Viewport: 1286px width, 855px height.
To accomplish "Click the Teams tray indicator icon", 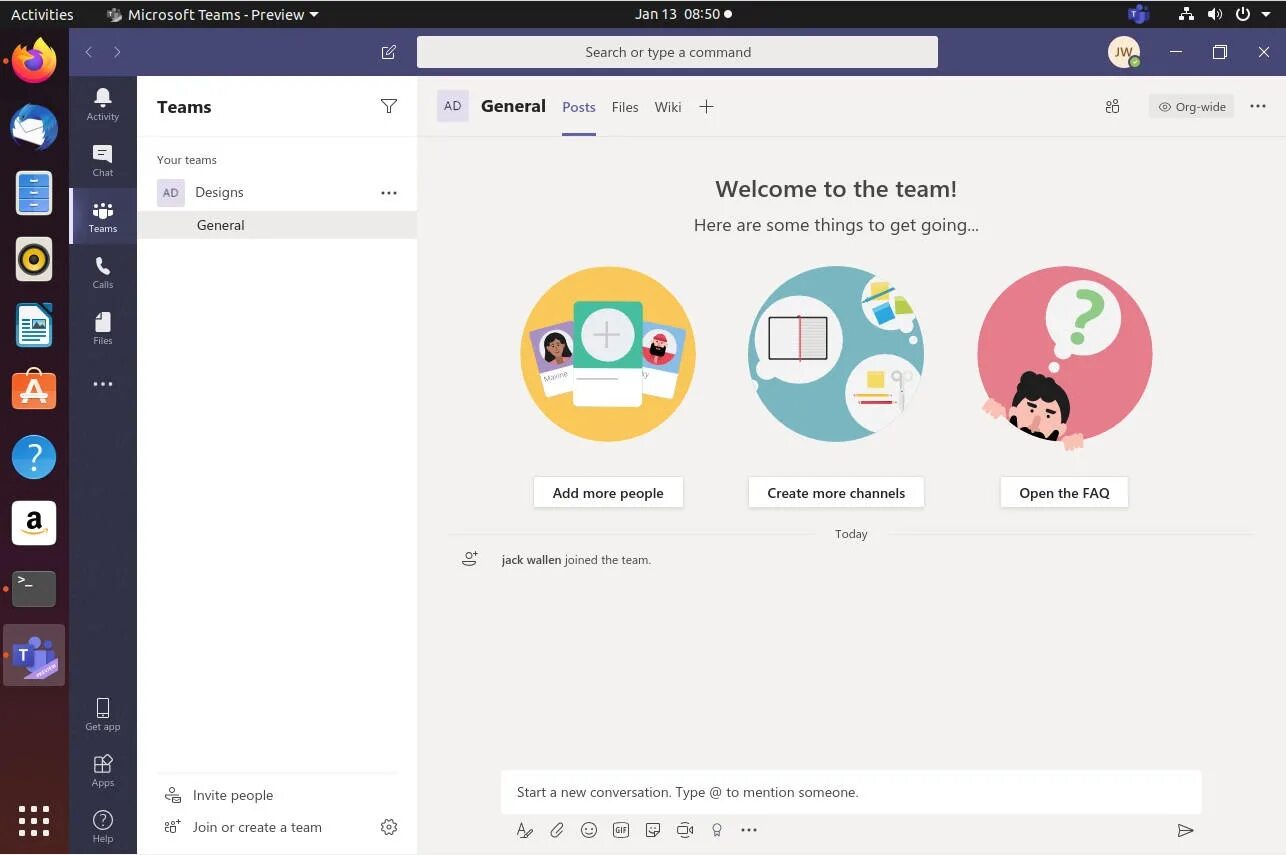I will pyautogui.click(x=1138, y=14).
